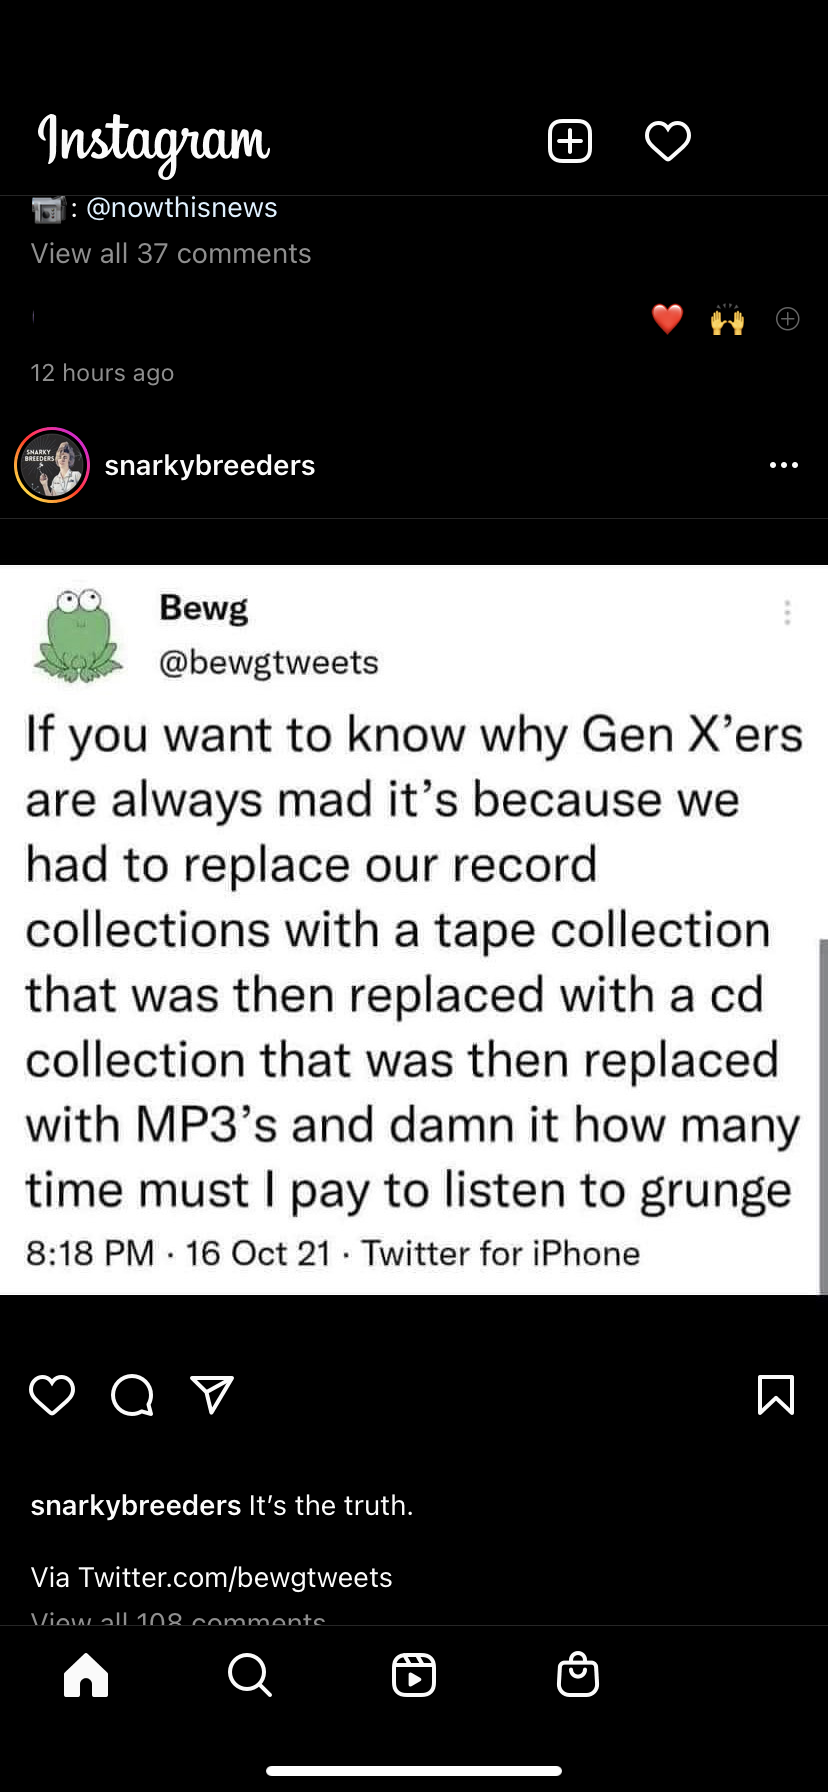828x1792 pixels.
Task: View all 37 comments
Action: (x=171, y=254)
